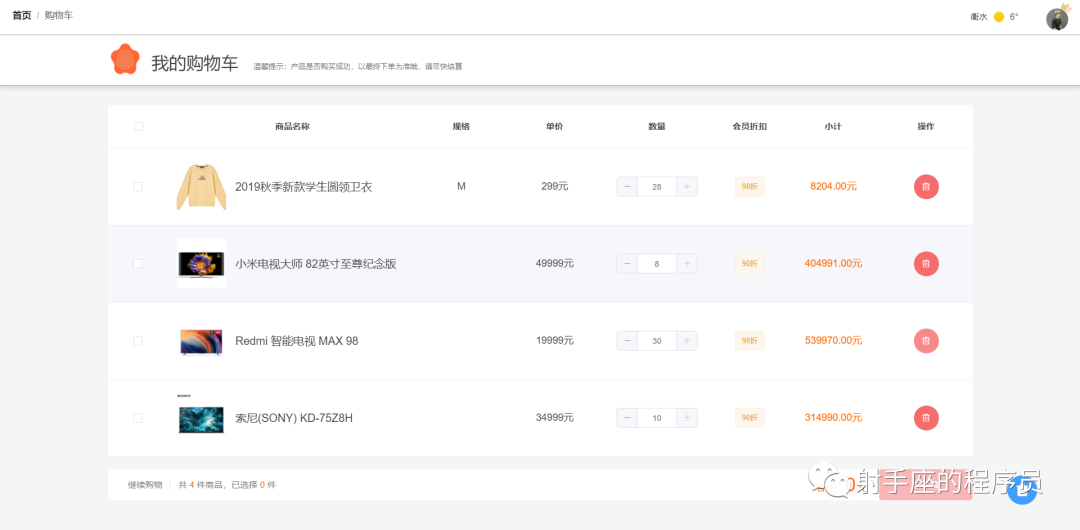Image resolution: width=1080 pixels, height=530 pixels.
Task: Click the size M specification cell
Action: 461,186
